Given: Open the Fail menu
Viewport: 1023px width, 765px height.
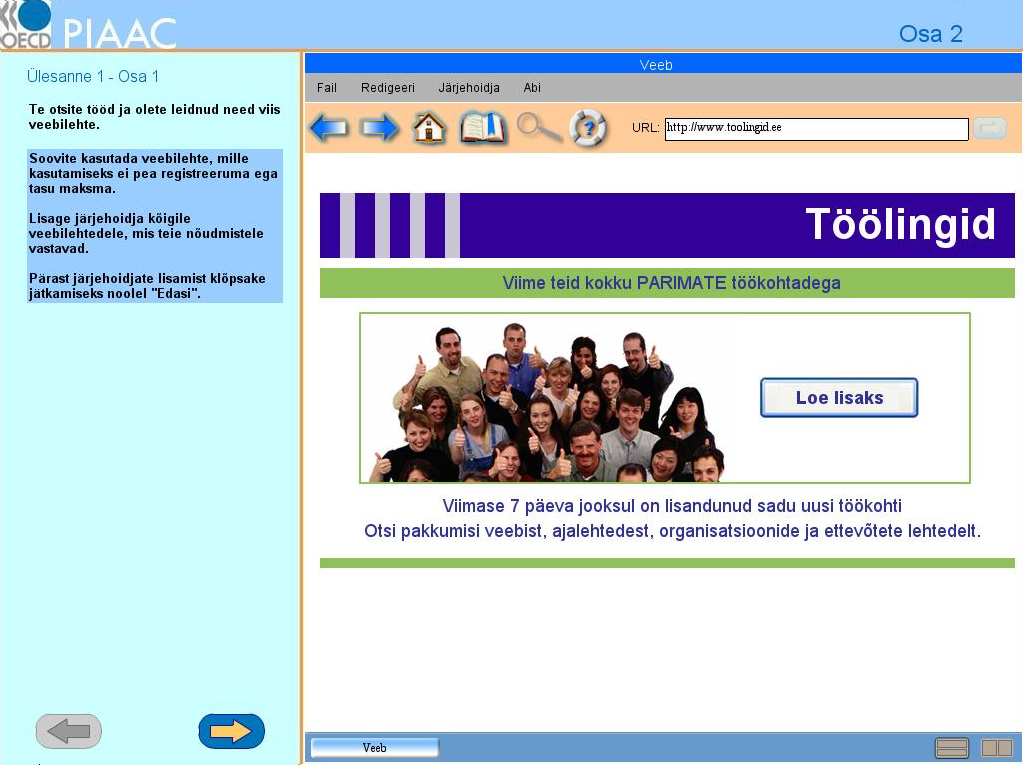Looking at the screenshot, I should [x=327, y=87].
